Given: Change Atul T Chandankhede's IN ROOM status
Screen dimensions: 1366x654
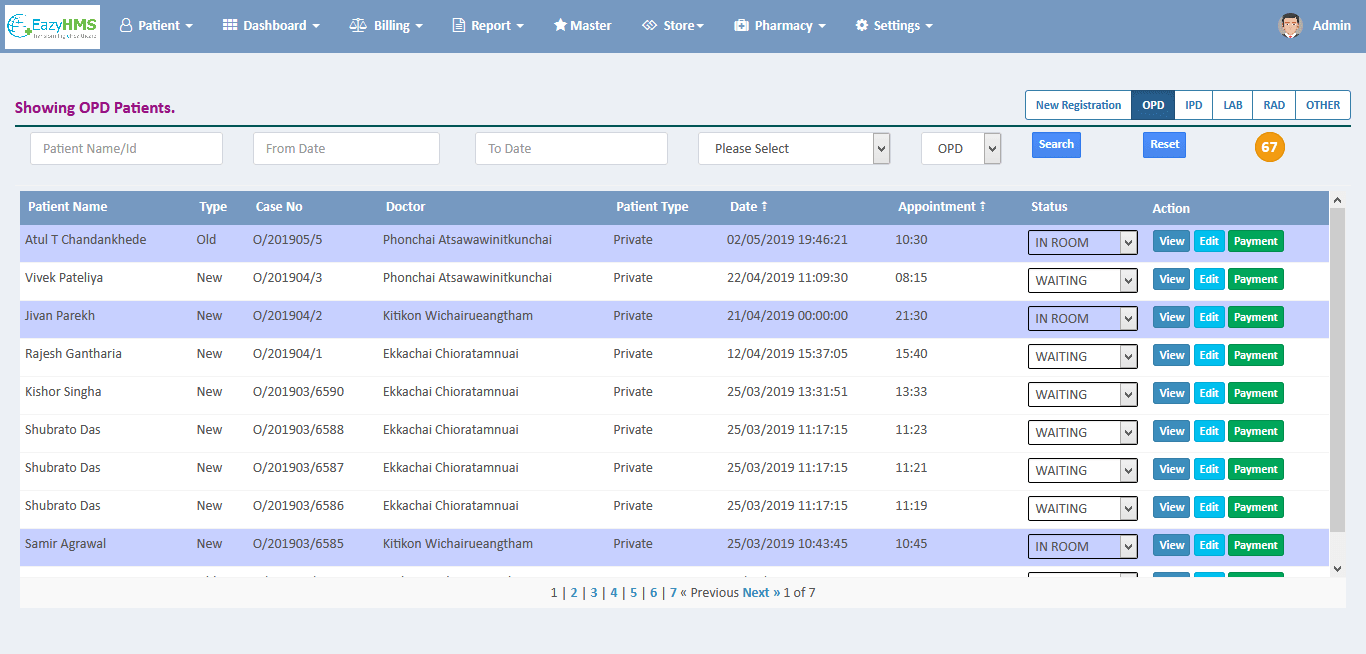Looking at the screenshot, I should 1082,241.
